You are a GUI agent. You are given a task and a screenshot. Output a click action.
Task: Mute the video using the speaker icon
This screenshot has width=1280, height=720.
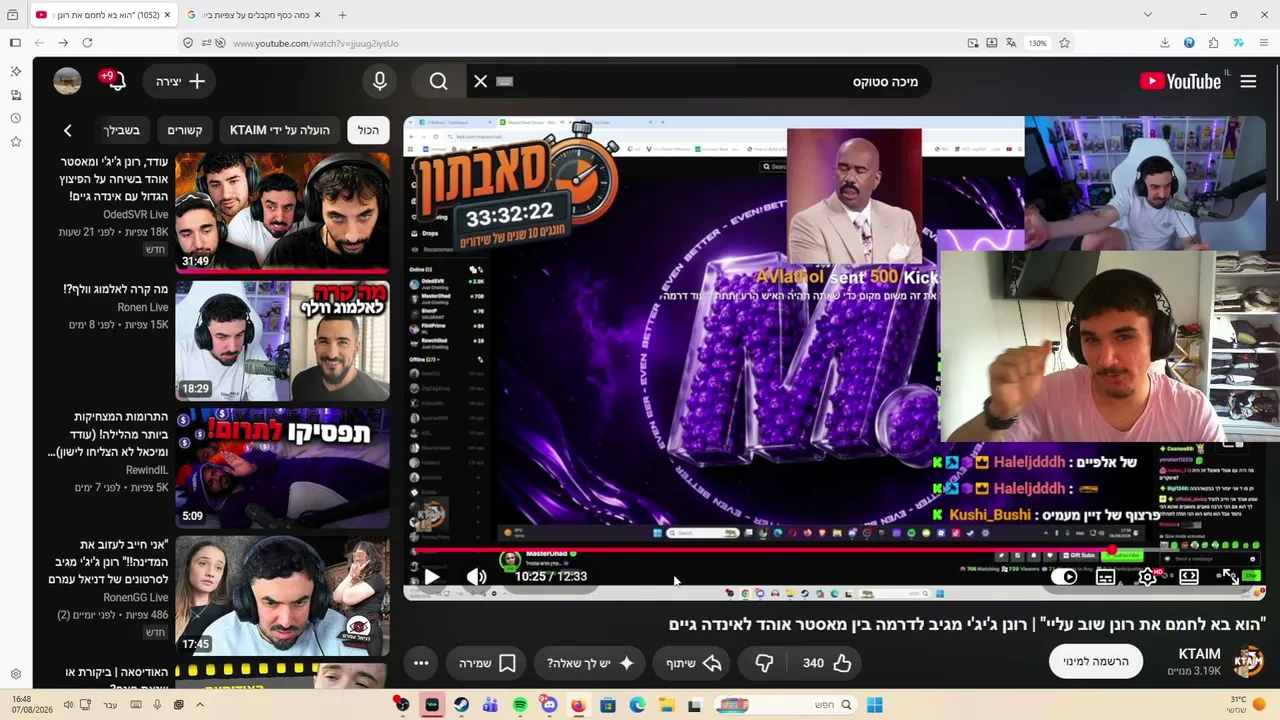pos(476,577)
